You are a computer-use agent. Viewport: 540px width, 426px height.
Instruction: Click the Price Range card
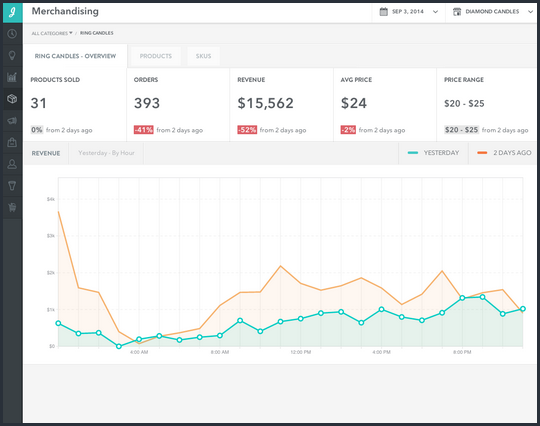tap(486, 104)
